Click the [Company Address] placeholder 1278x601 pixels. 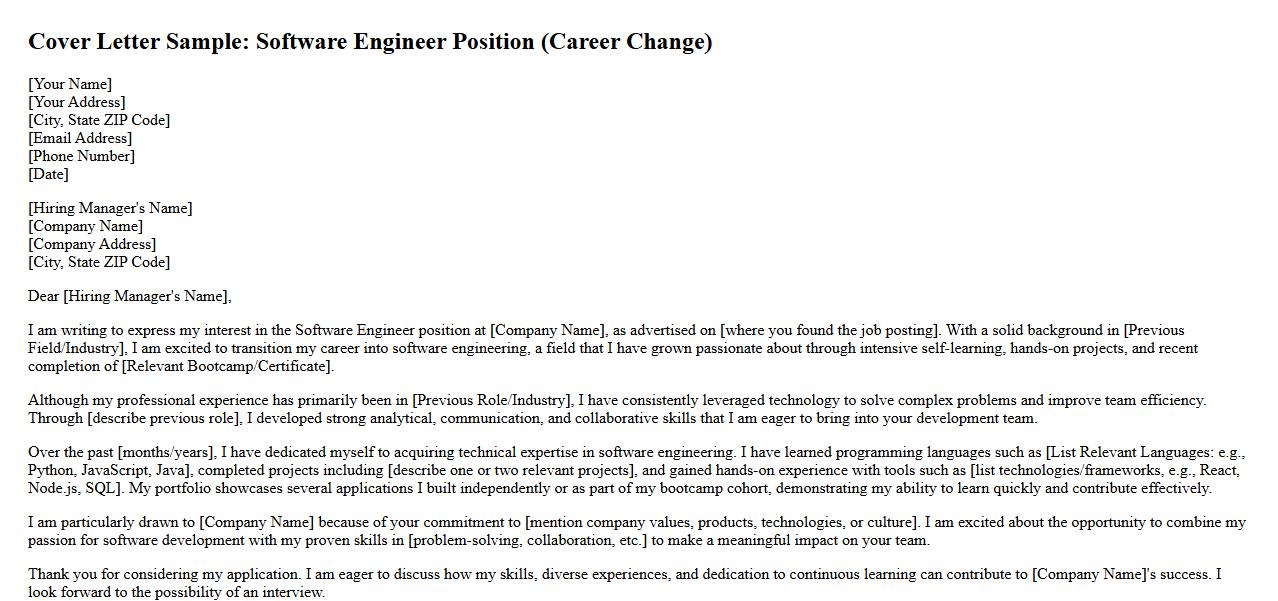tap(92, 244)
